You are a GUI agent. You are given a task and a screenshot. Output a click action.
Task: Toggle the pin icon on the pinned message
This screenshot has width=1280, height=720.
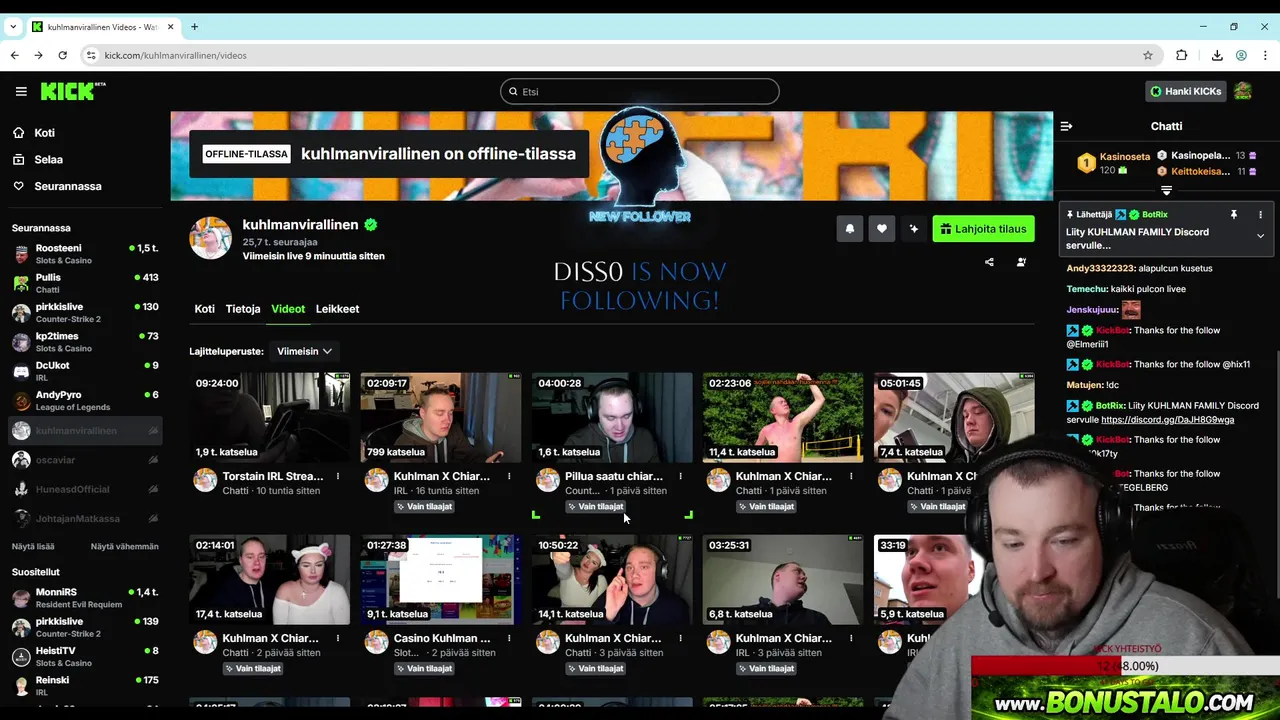(1233, 214)
